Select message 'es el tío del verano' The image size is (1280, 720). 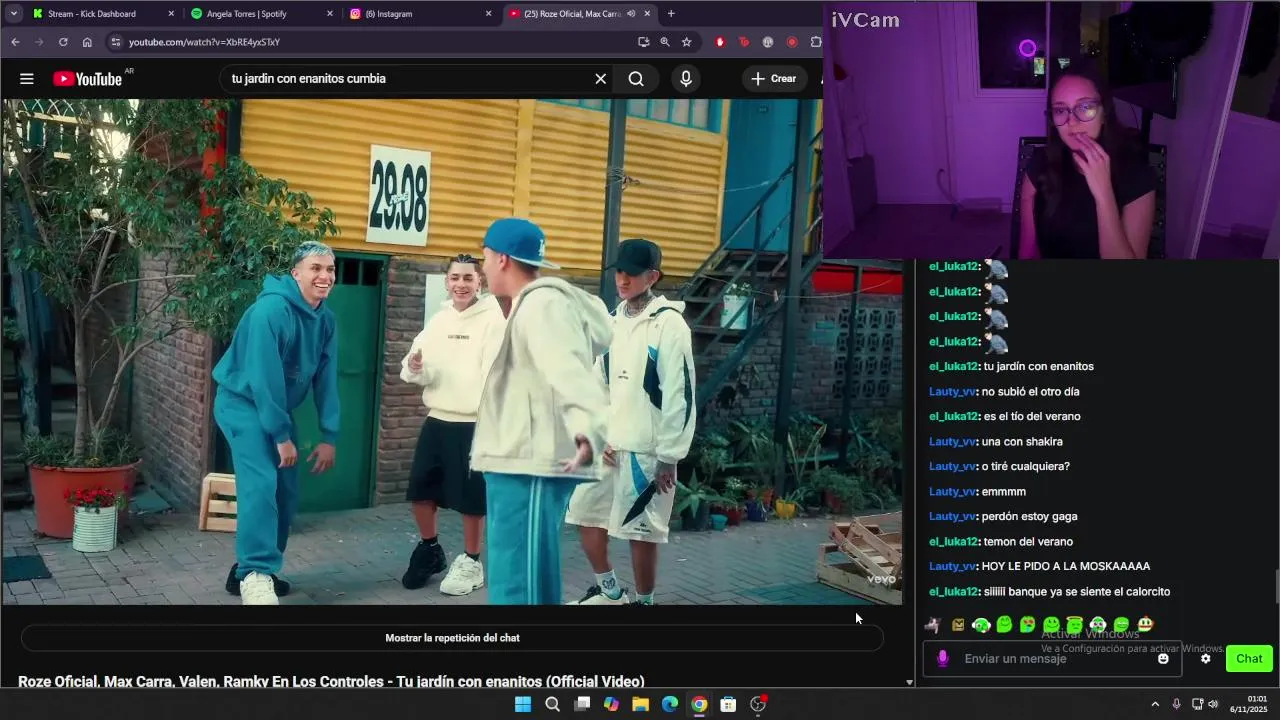point(1032,416)
